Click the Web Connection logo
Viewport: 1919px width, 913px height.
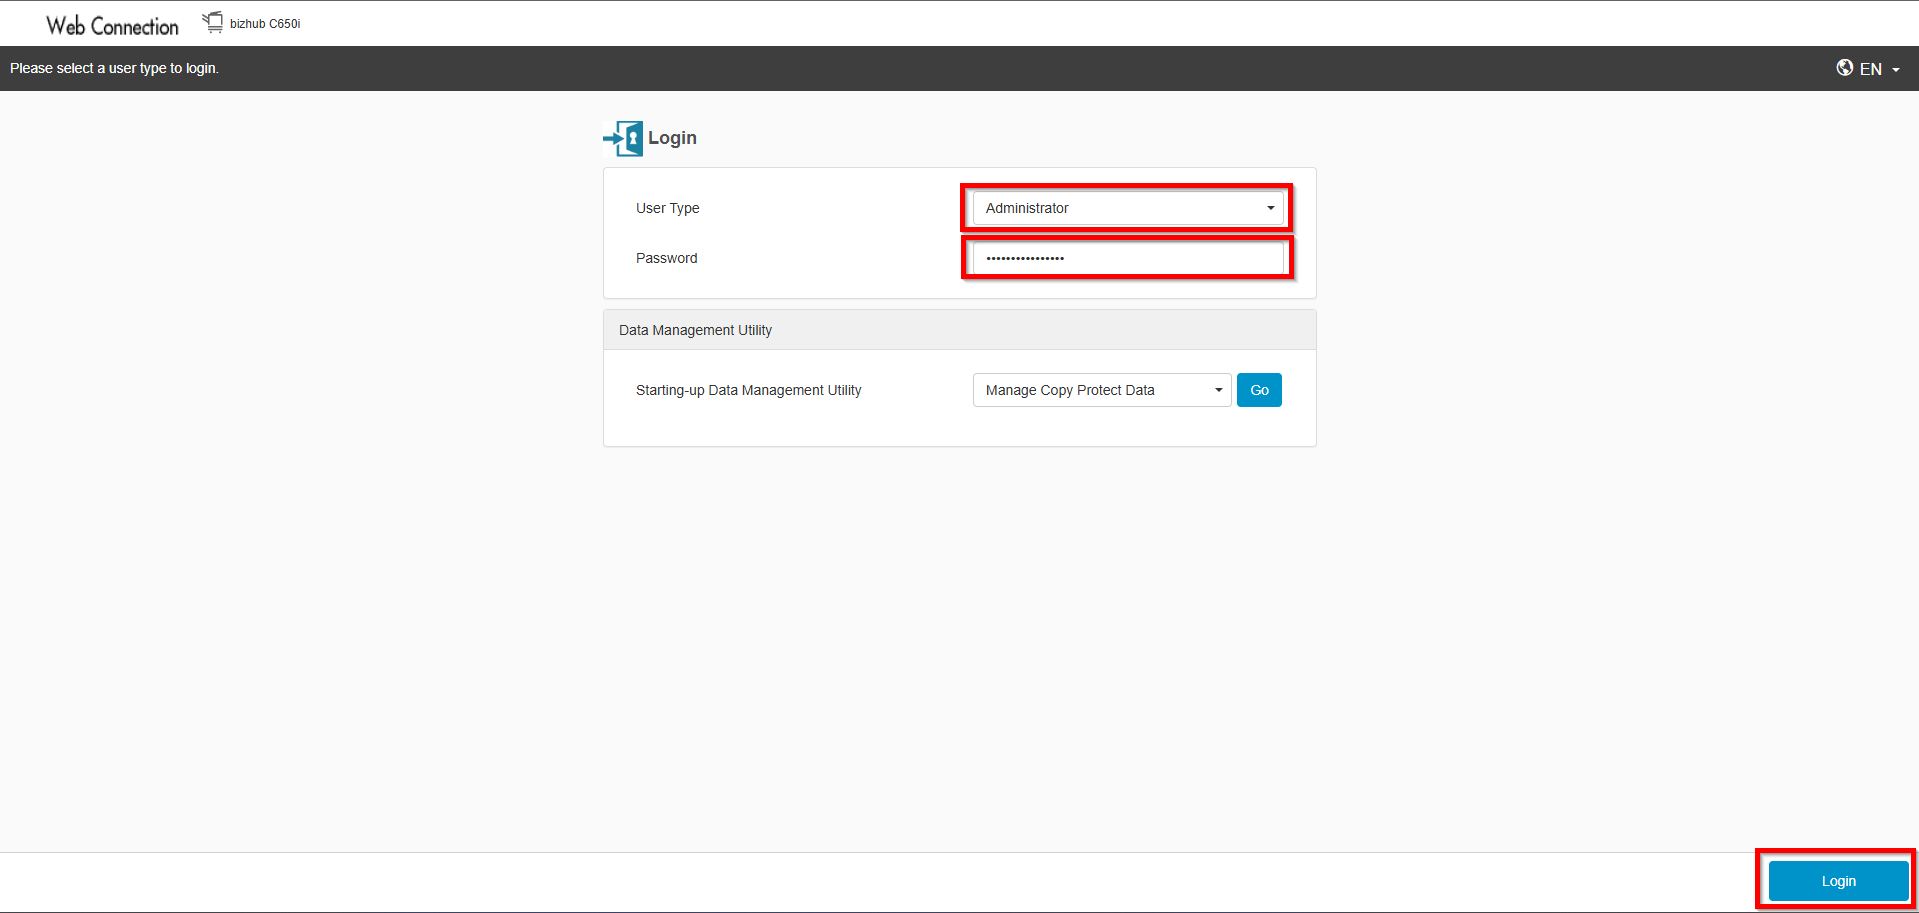coord(112,26)
